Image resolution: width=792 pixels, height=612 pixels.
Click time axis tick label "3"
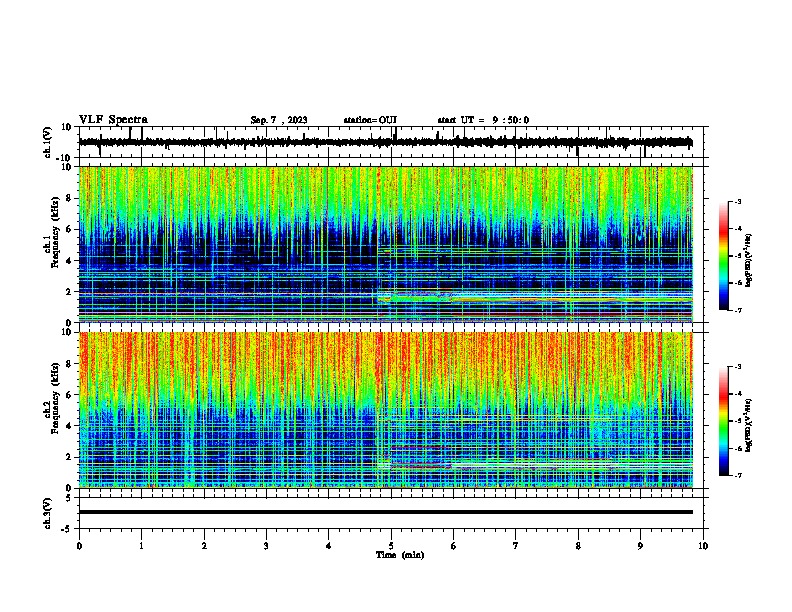coord(266,546)
